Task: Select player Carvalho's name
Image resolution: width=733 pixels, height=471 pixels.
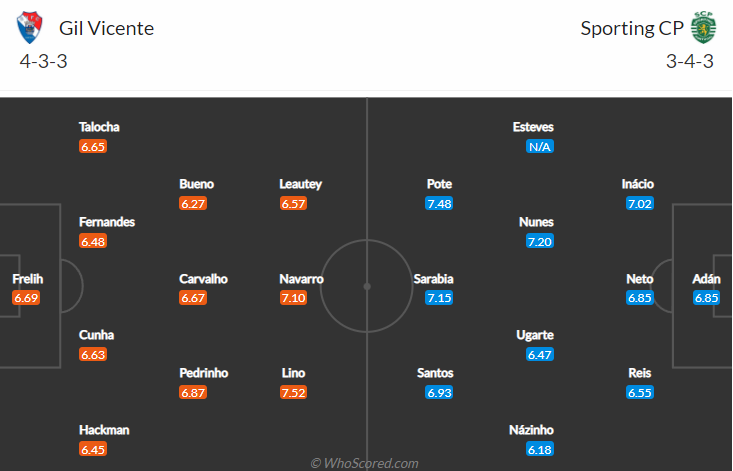Action: click(x=204, y=279)
